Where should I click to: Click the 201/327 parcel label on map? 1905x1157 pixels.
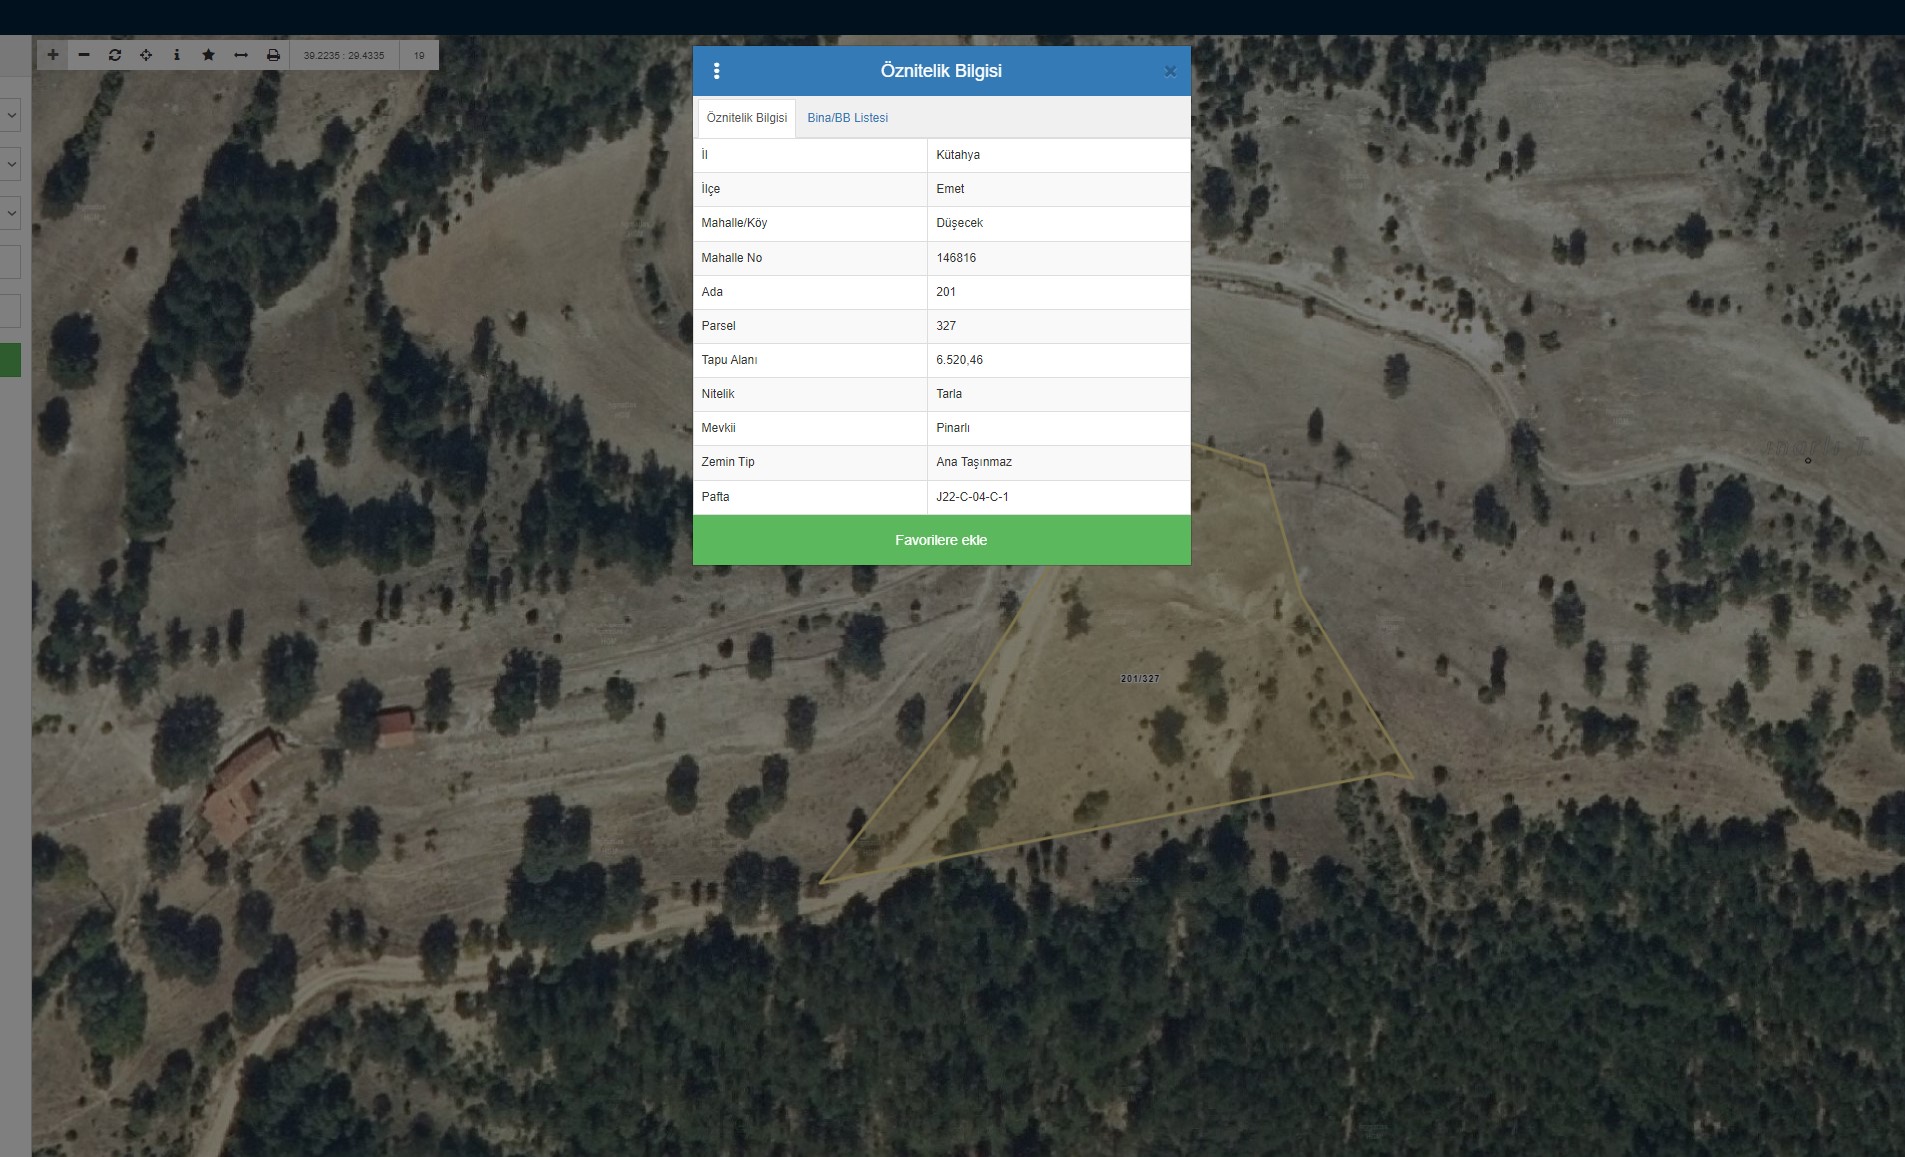[1139, 679]
